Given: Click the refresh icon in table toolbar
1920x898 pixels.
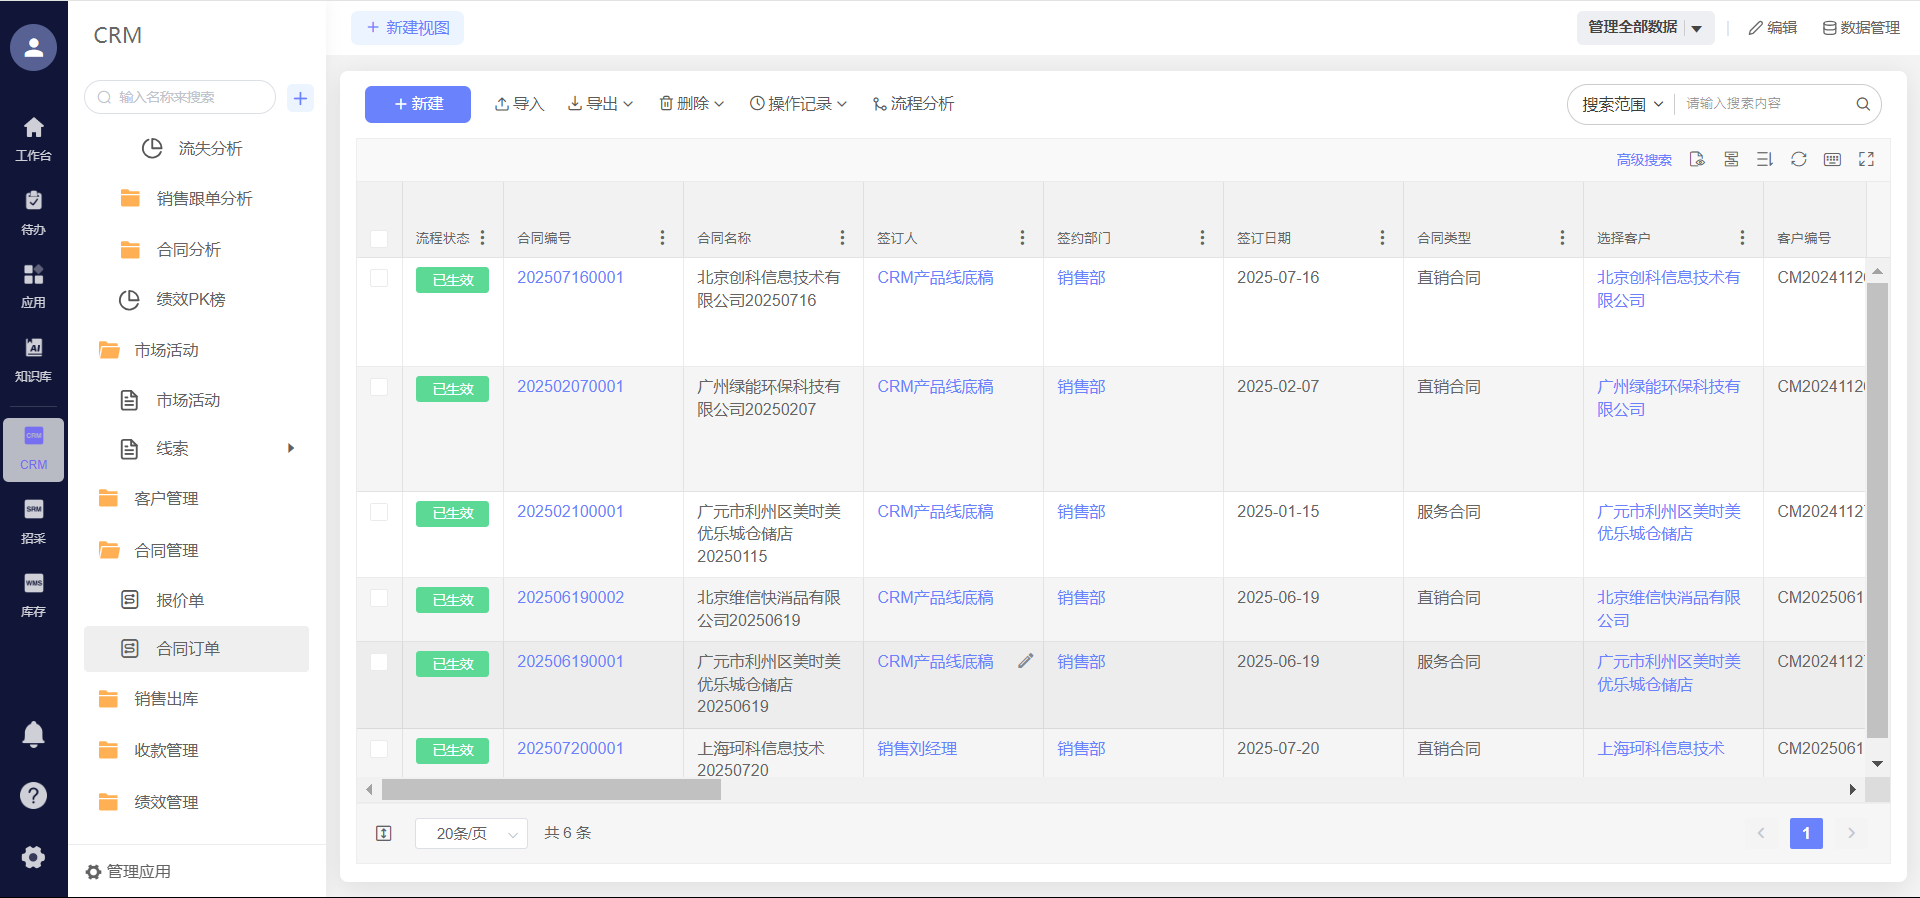Looking at the screenshot, I should tap(1798, 159).
